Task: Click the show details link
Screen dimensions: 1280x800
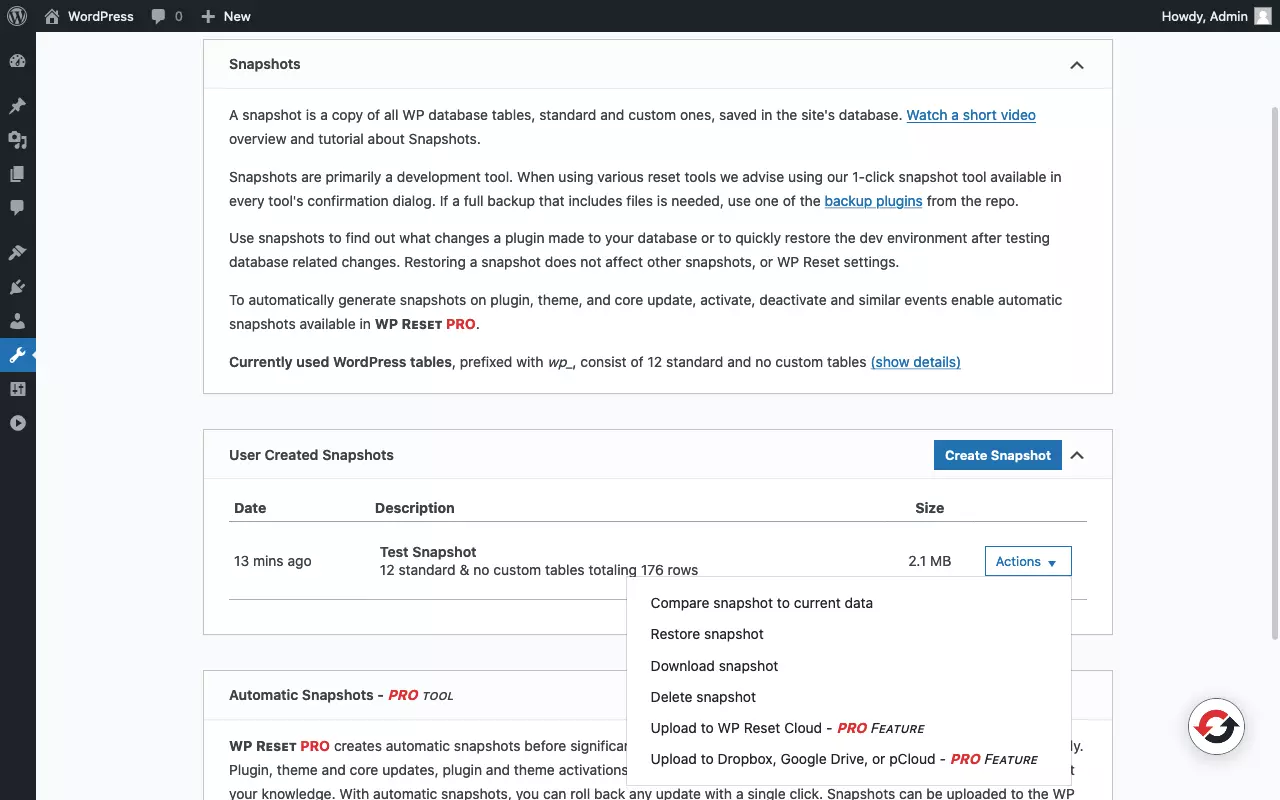Action: click(915, 362)
